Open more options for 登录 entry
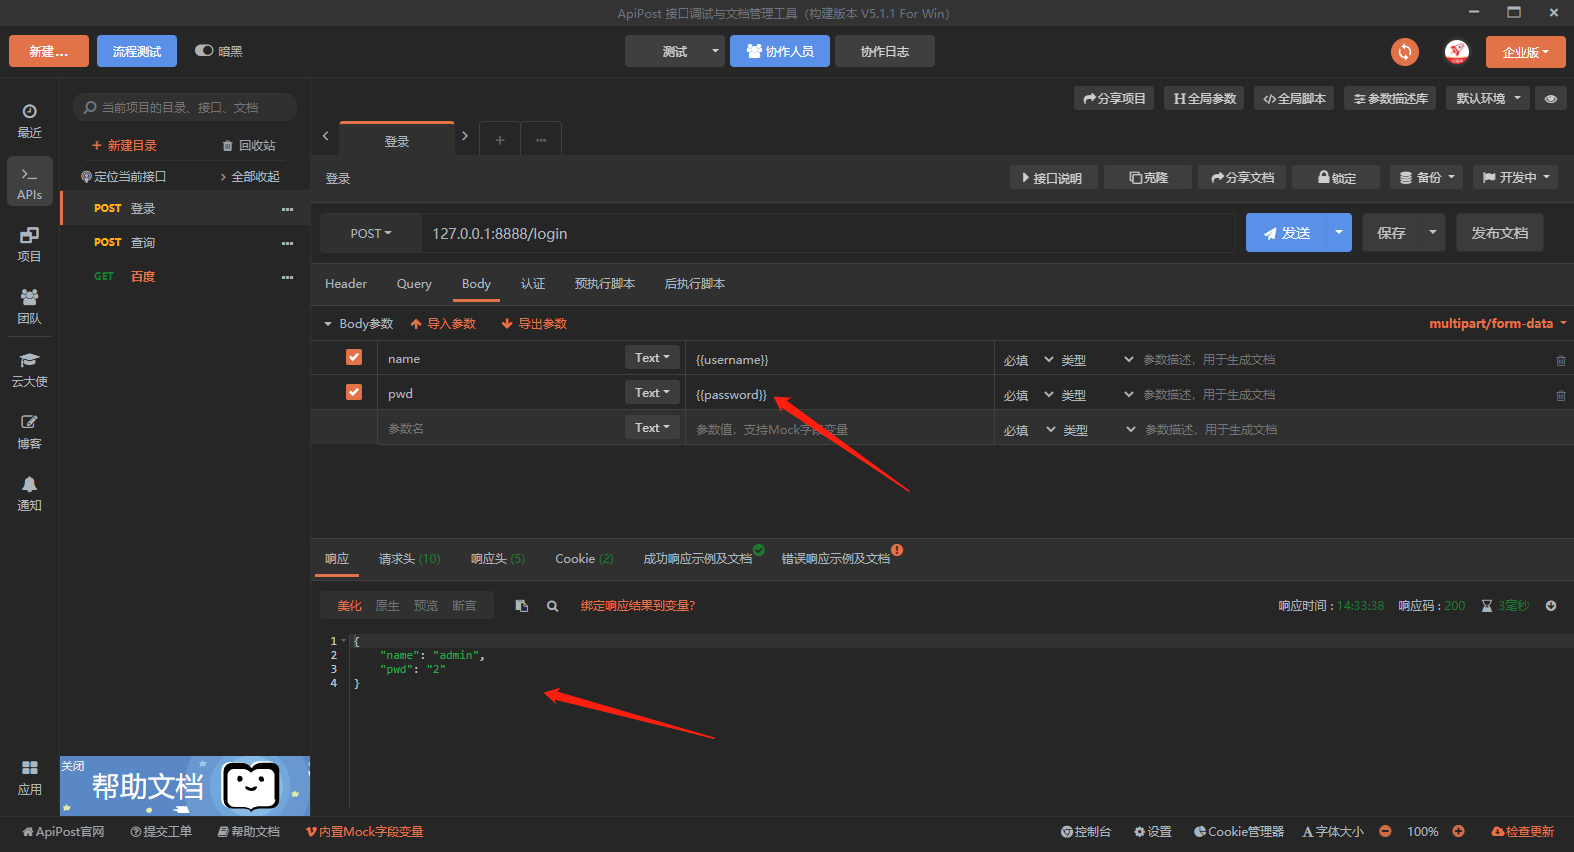The width and height of the screenshot is (1574, 852). point(288,209)
